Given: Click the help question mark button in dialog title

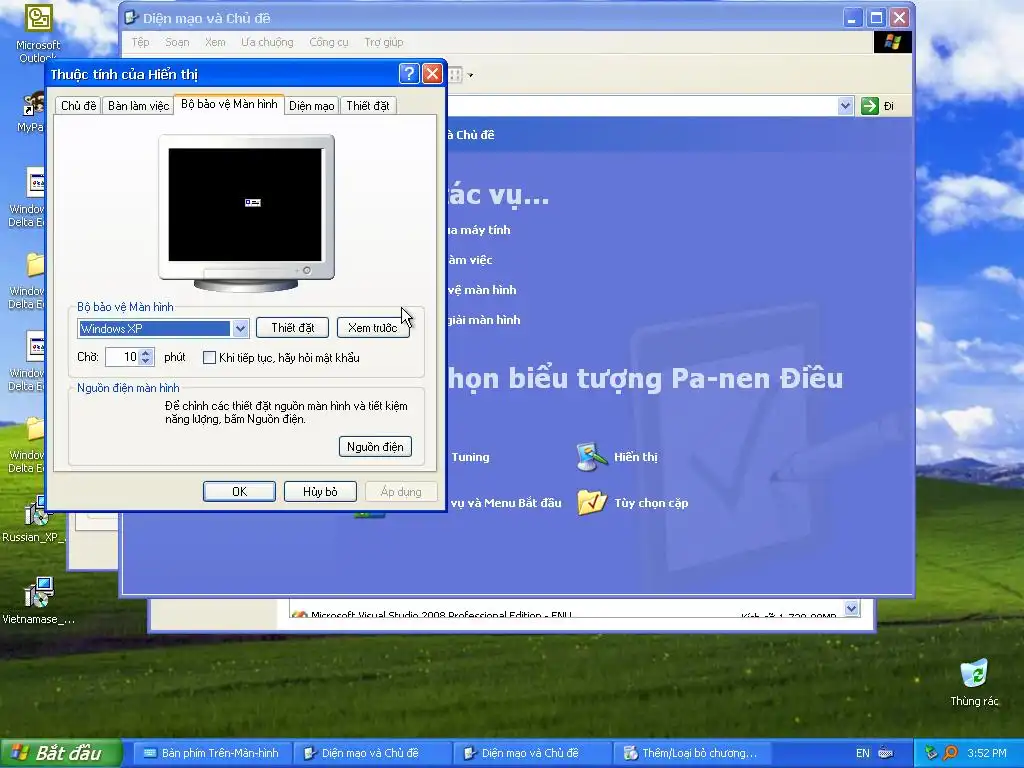Looking at the screenshot, I should coord(409,73).
